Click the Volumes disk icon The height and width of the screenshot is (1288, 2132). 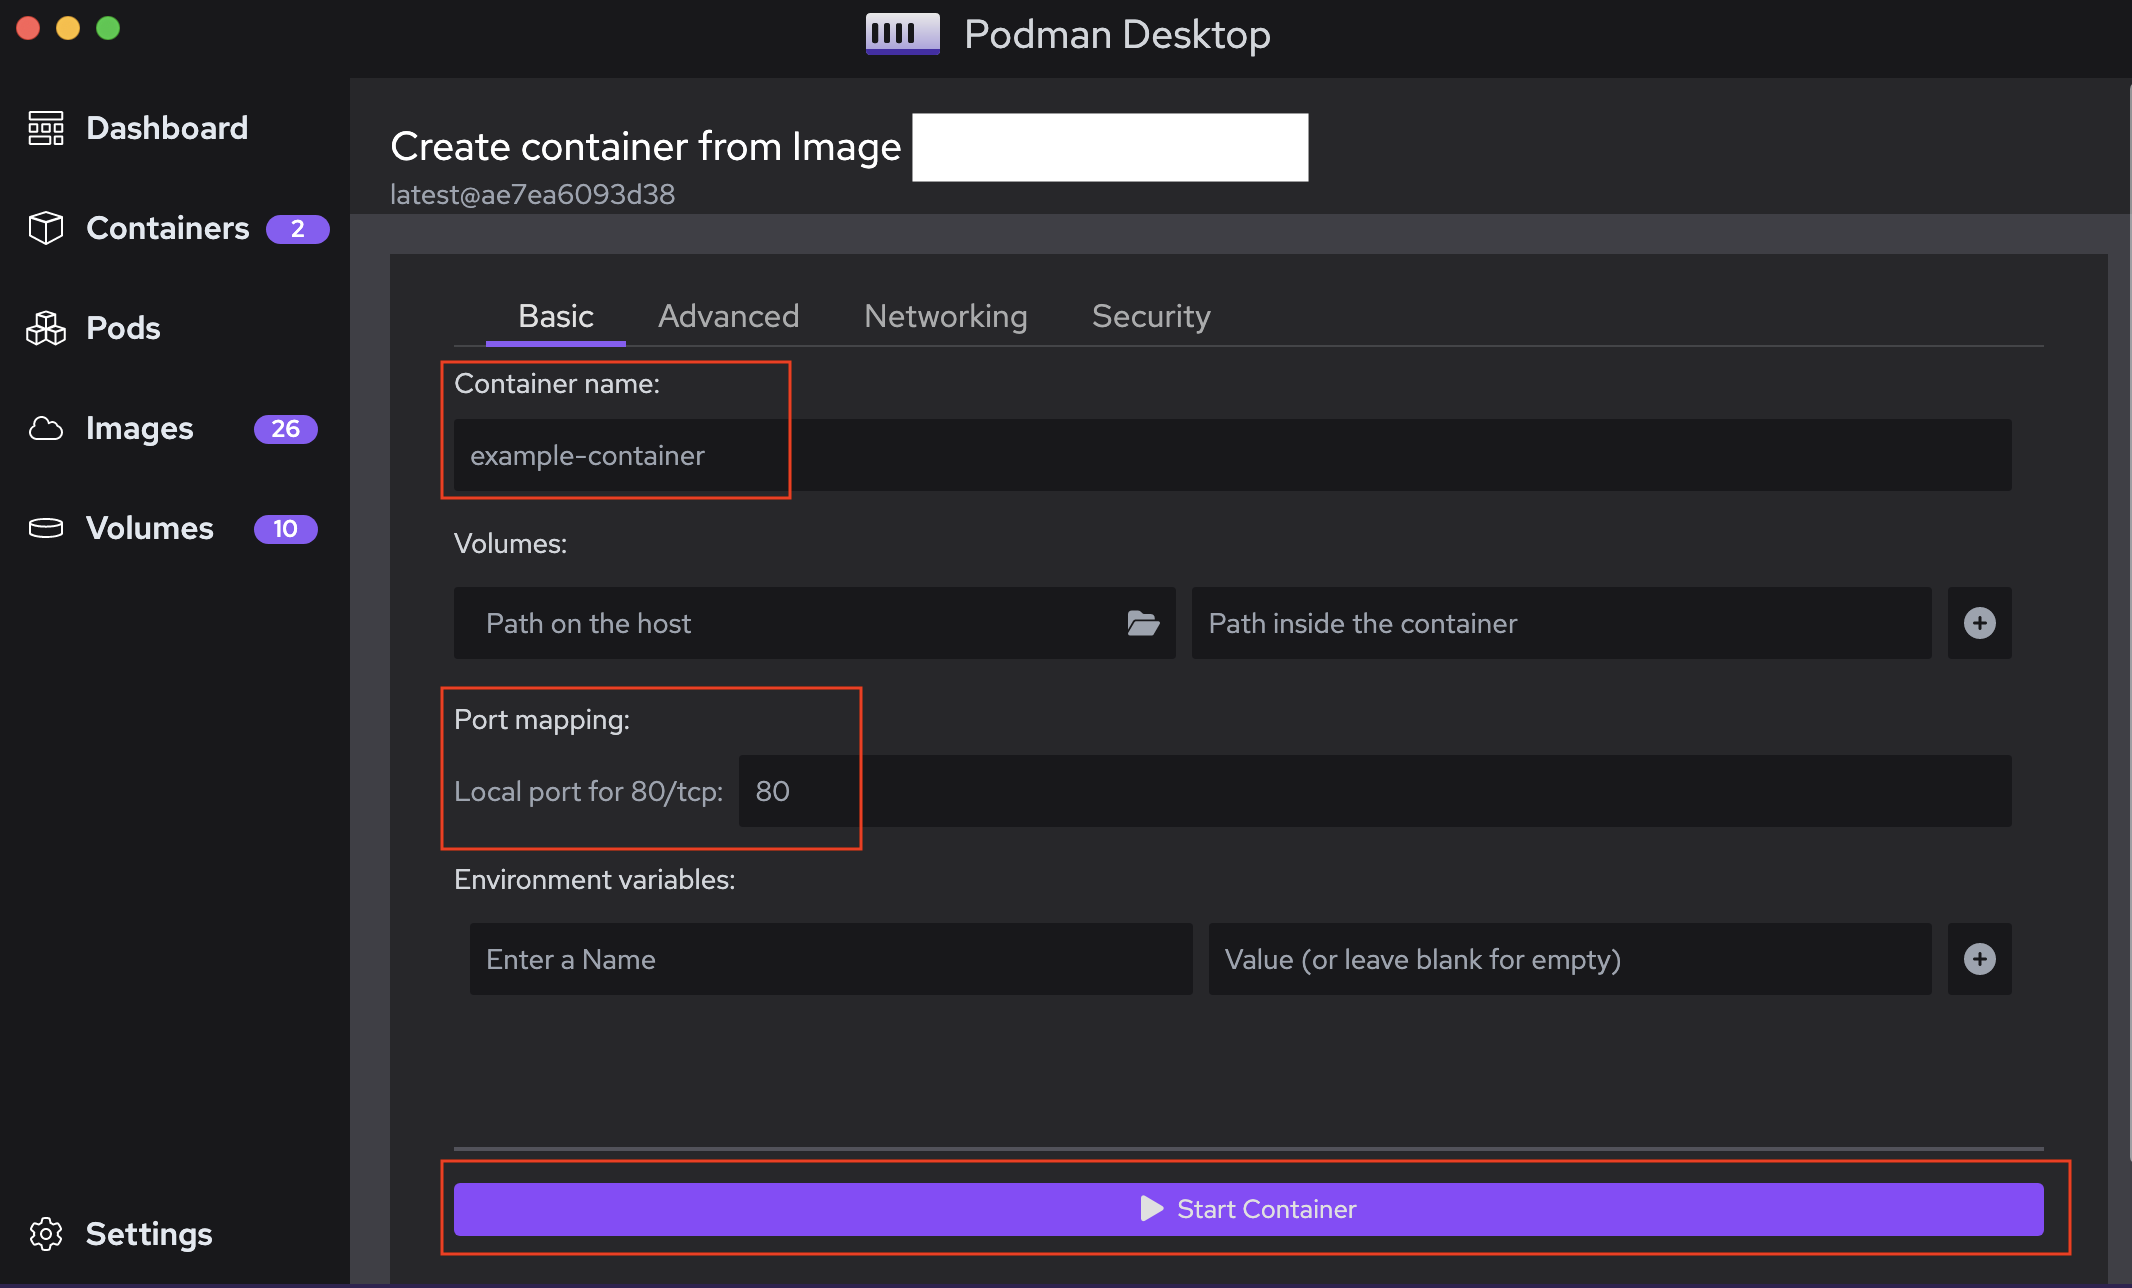pos(46,528)
